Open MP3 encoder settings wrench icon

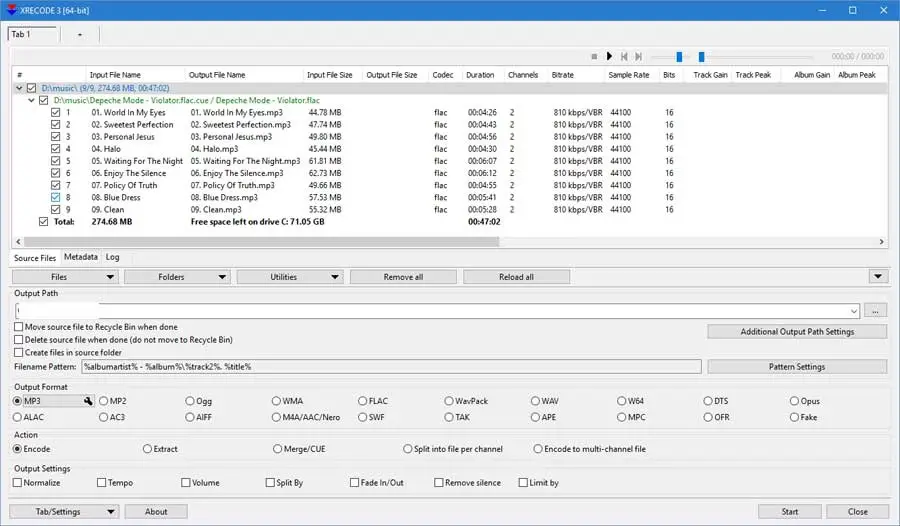point(88,401)
